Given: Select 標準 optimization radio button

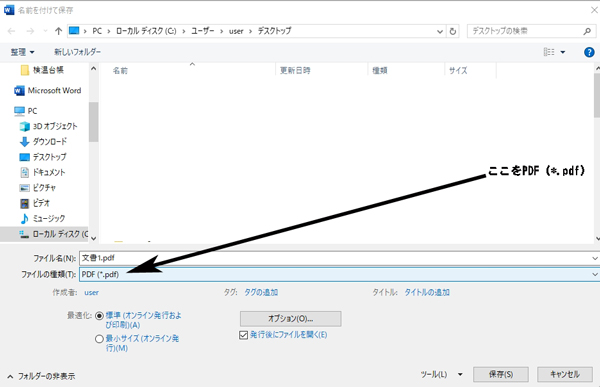Looking at the screenshot, I should pos(99,316).
